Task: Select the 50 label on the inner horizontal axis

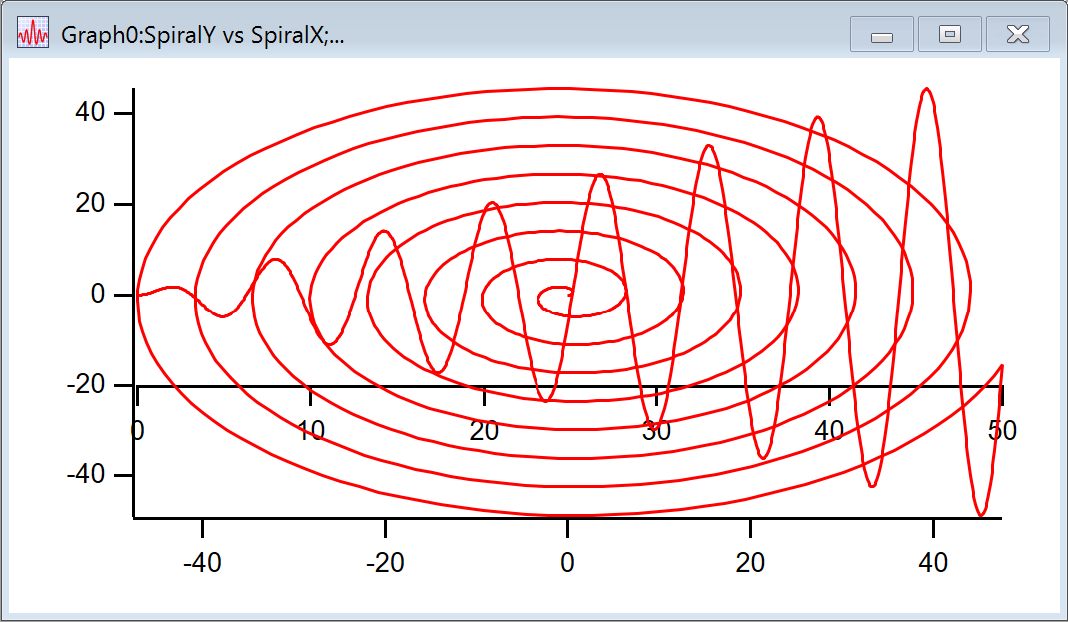Action: coord(1002,431)
